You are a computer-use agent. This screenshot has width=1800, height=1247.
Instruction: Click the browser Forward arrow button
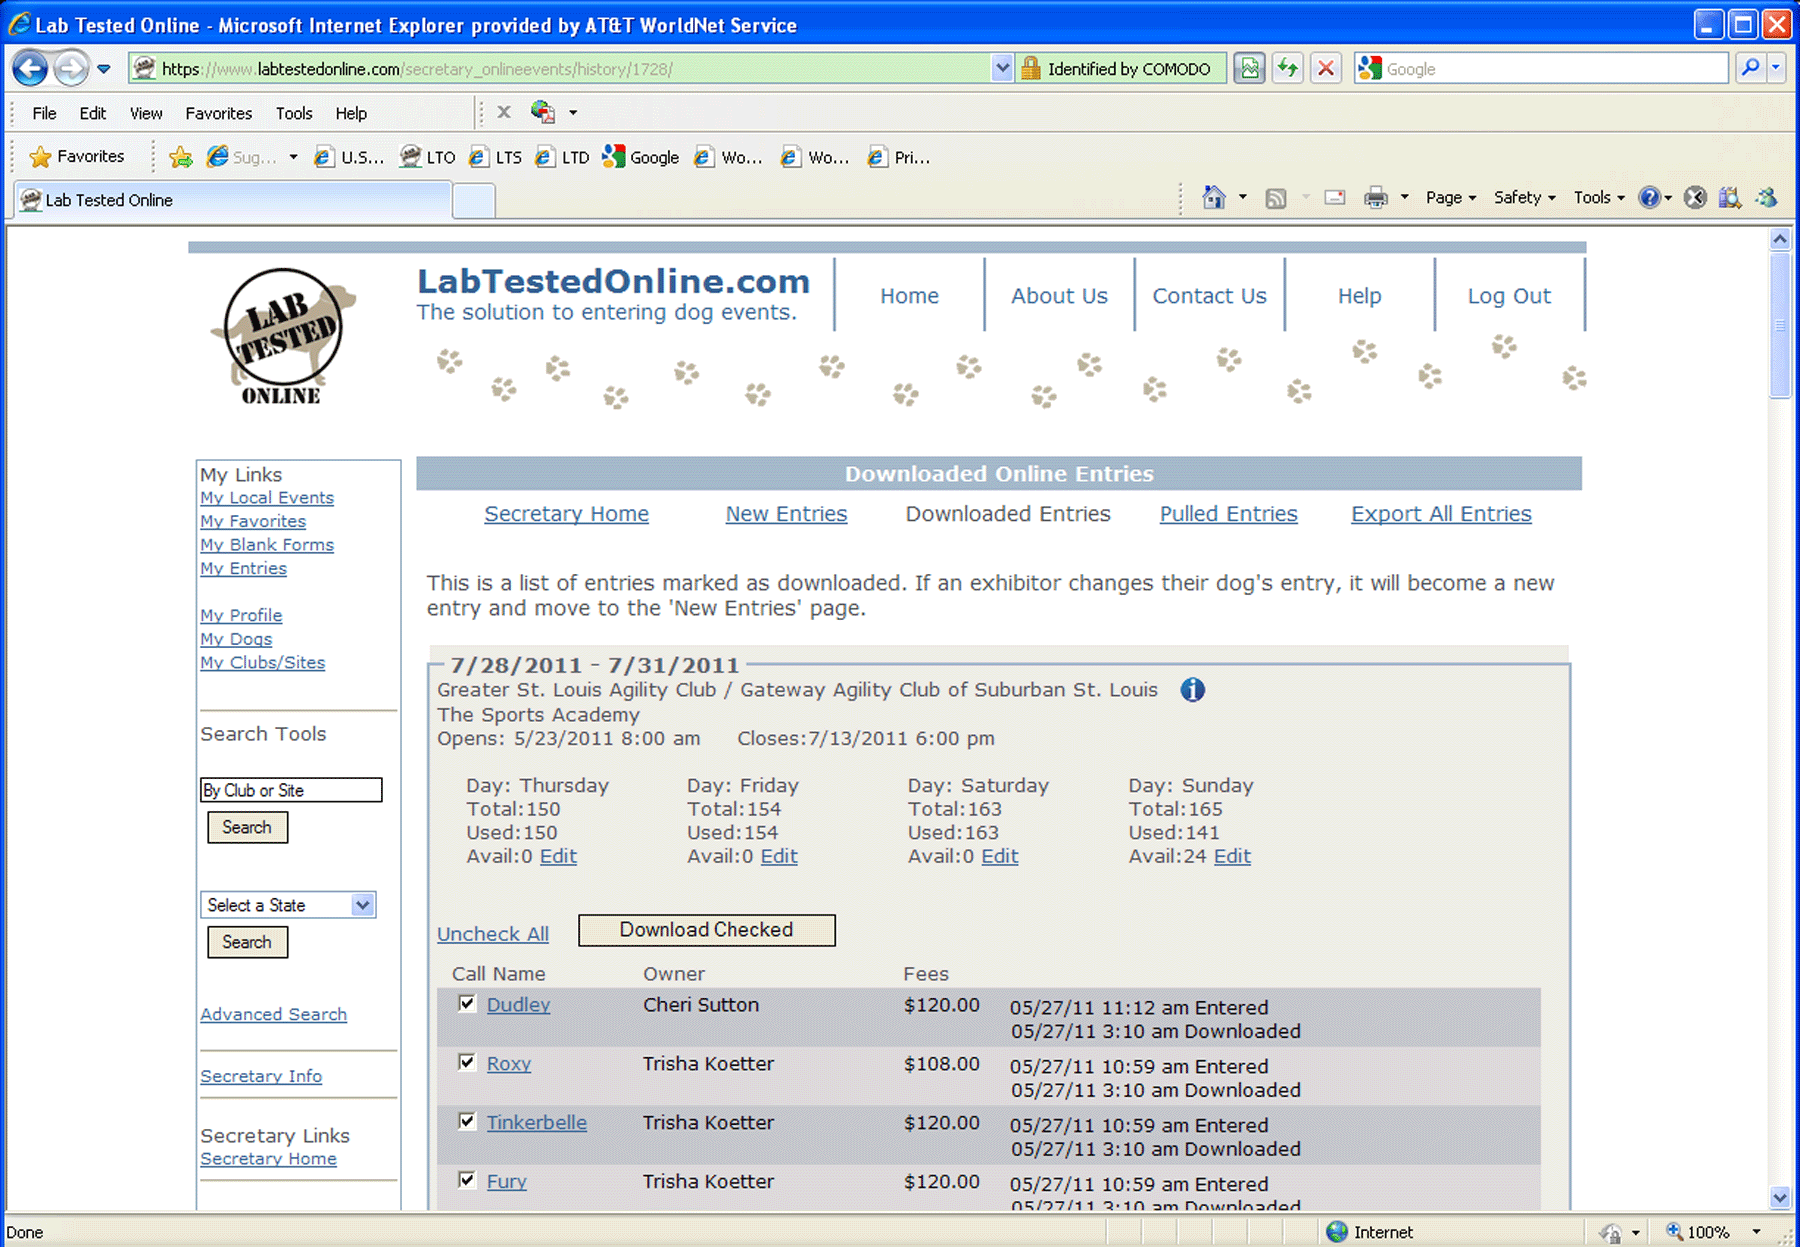(70, 69)
